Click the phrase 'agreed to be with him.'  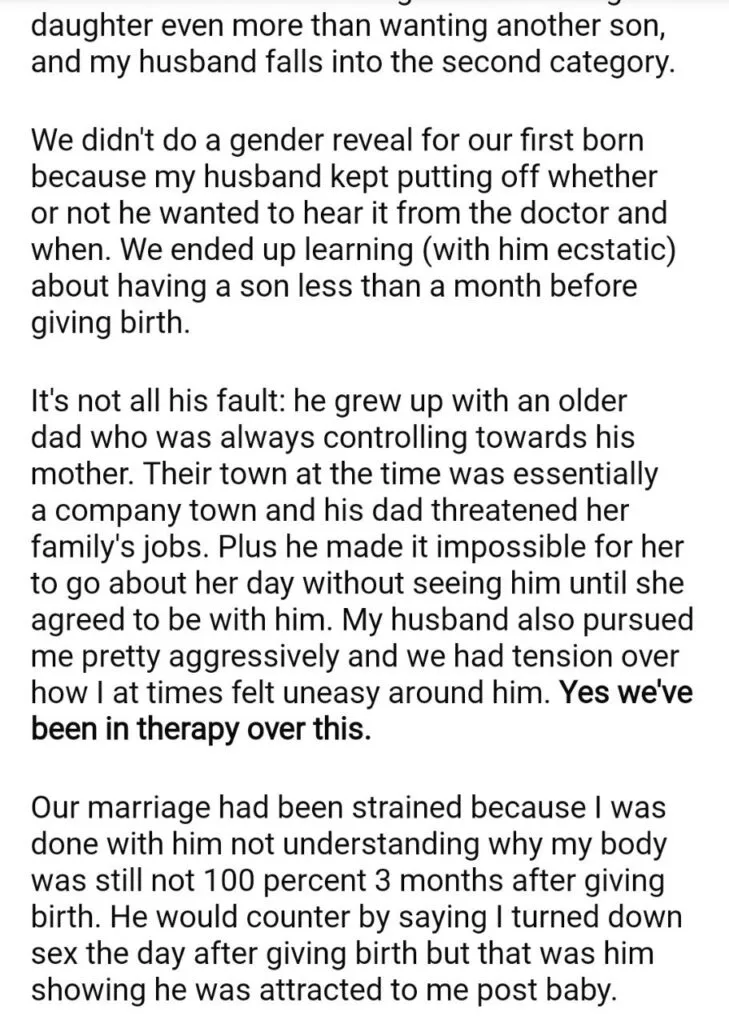(182, 620)
